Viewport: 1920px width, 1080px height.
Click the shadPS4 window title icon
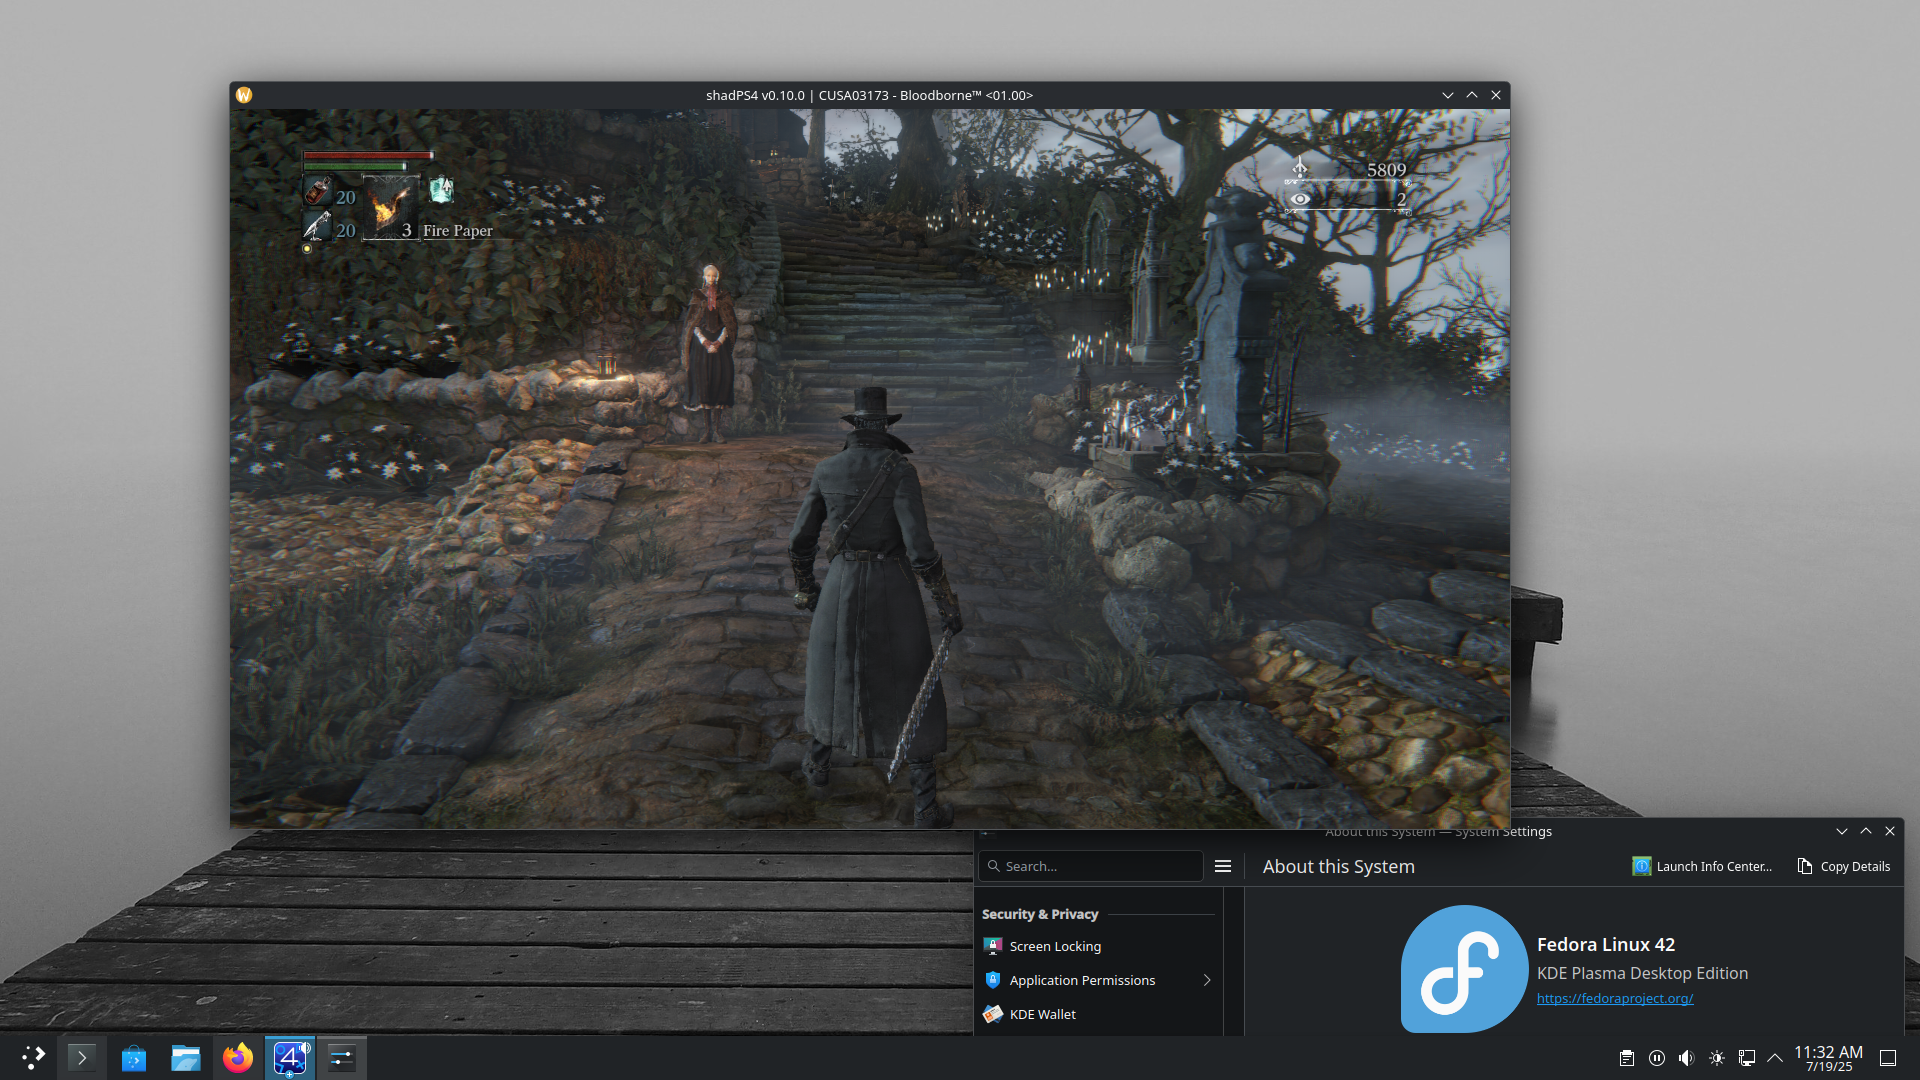(x=244, y=95)
